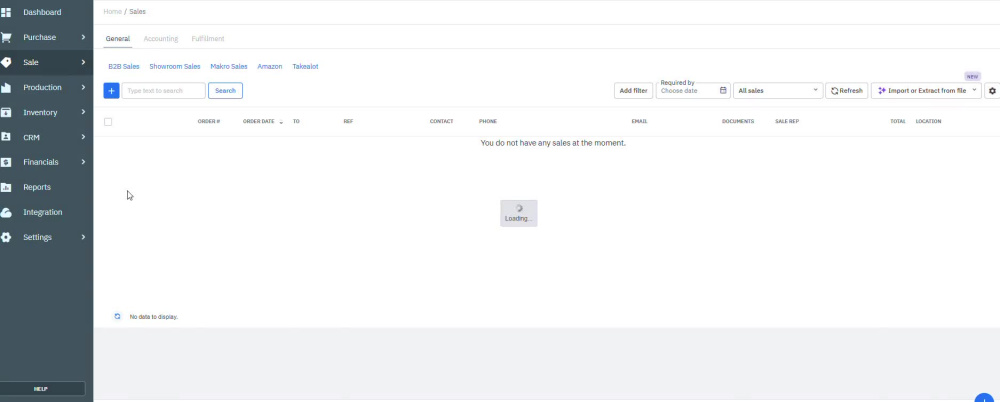Tick the select-all checkbox in table header
The image size is (1000, 402).
click(x=108, y=122)
